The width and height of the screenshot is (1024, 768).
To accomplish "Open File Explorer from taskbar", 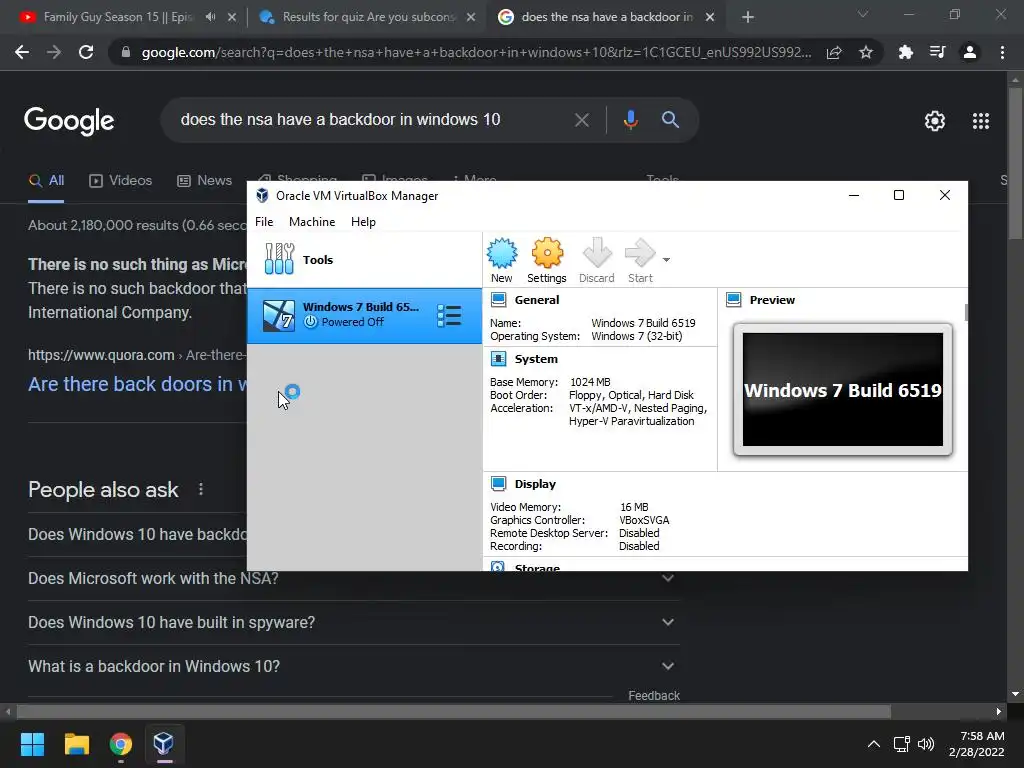I will [76, 744].
